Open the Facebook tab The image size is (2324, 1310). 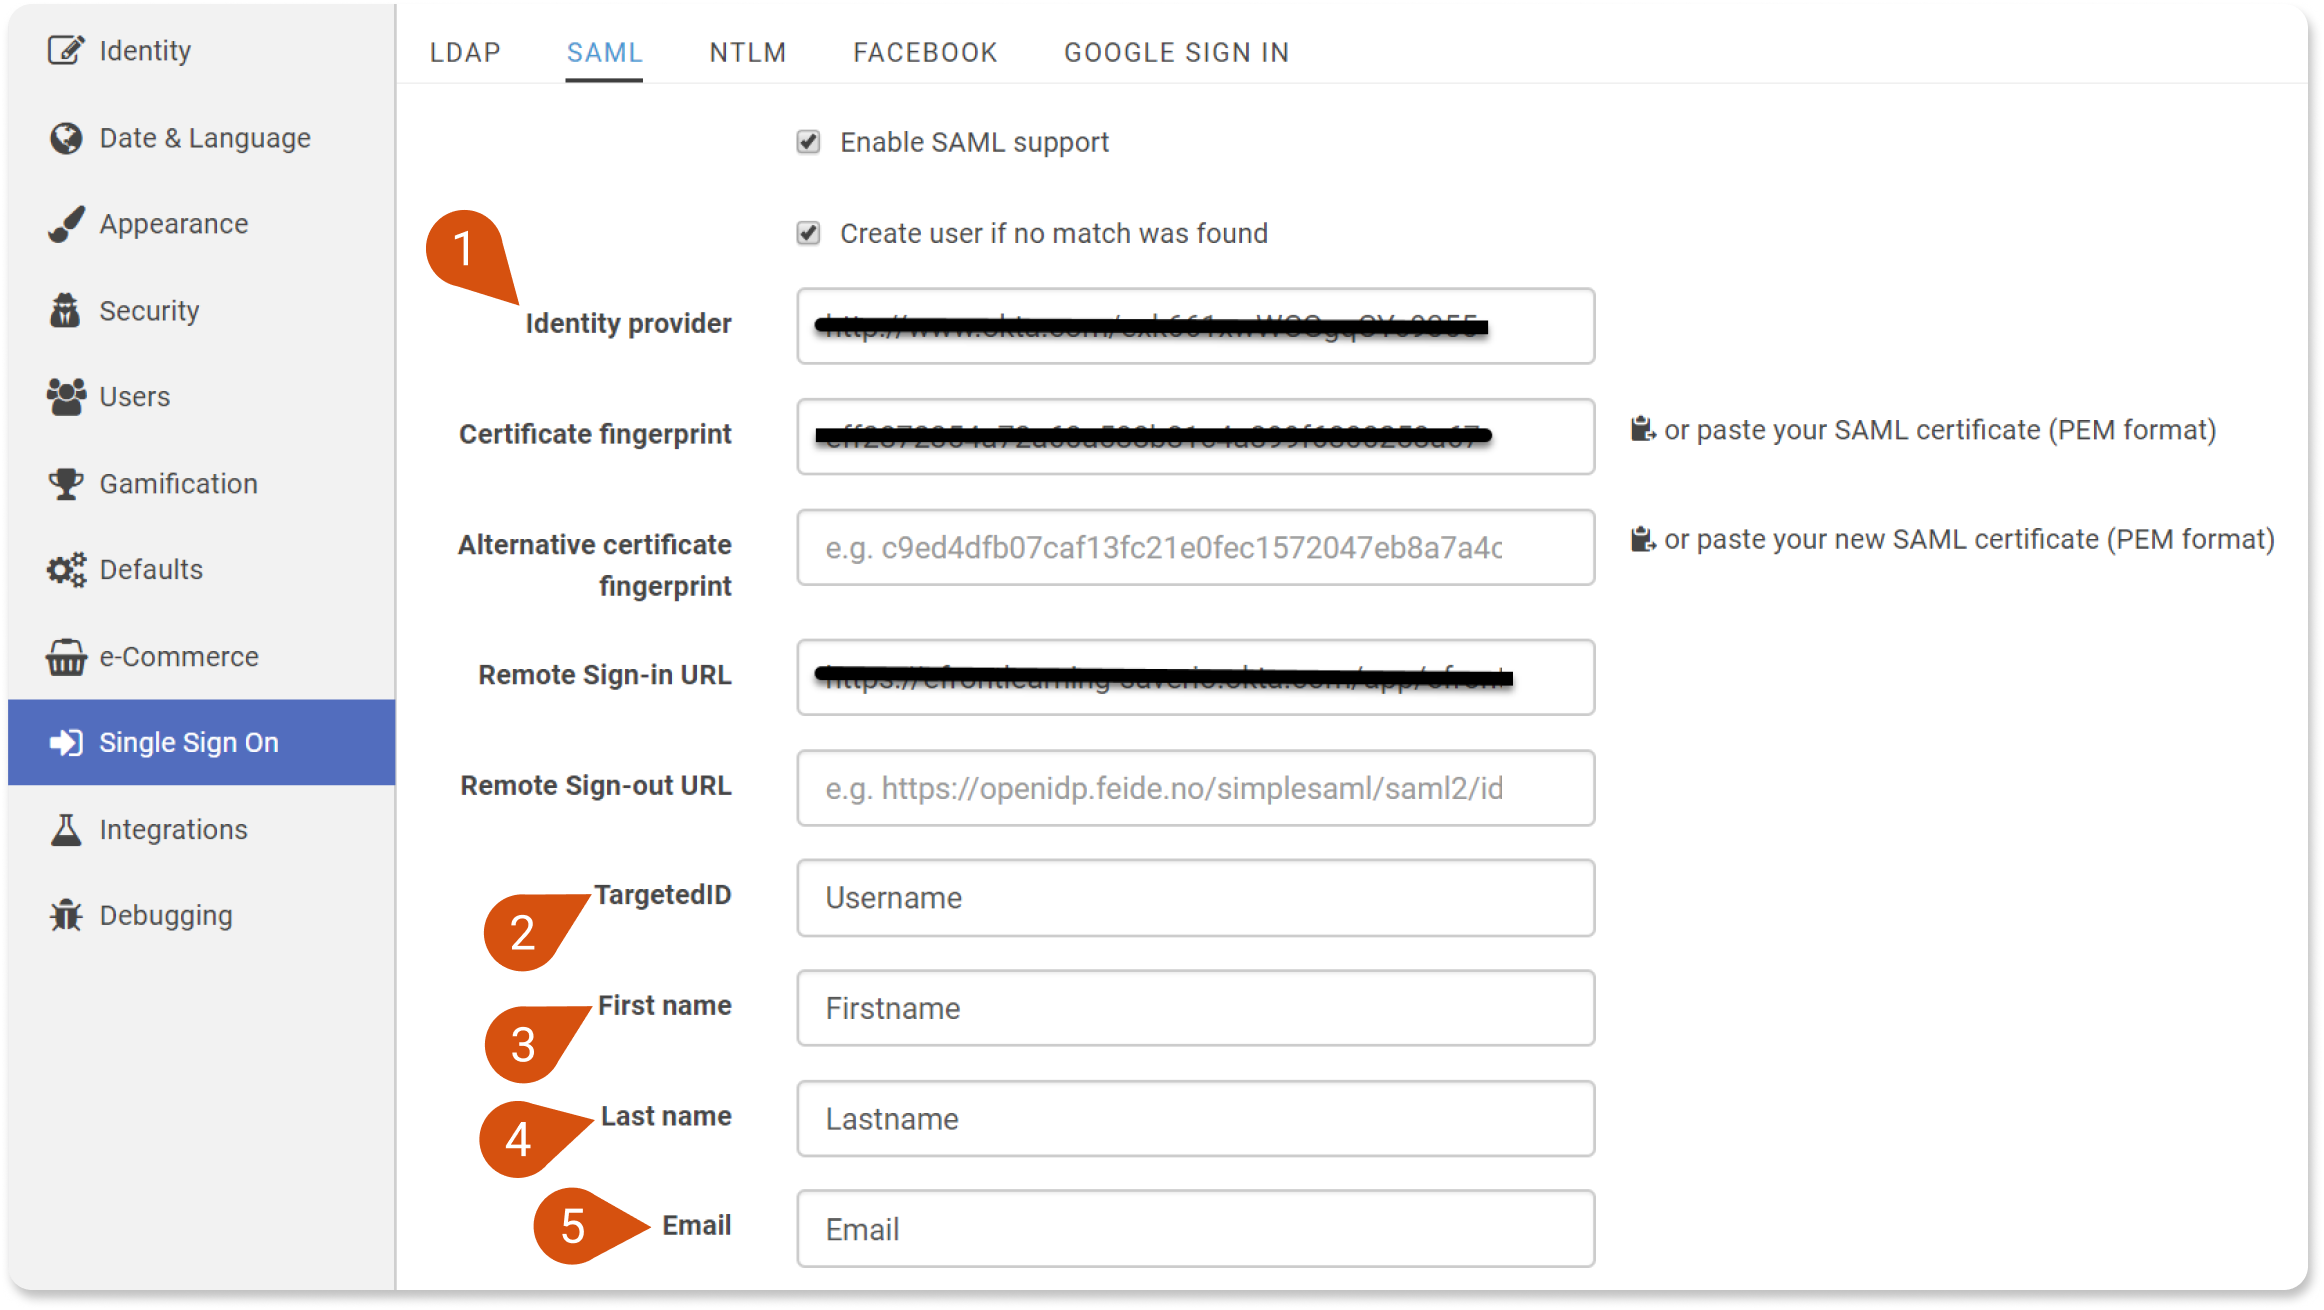pyautogui.click(x=925, y=52)
